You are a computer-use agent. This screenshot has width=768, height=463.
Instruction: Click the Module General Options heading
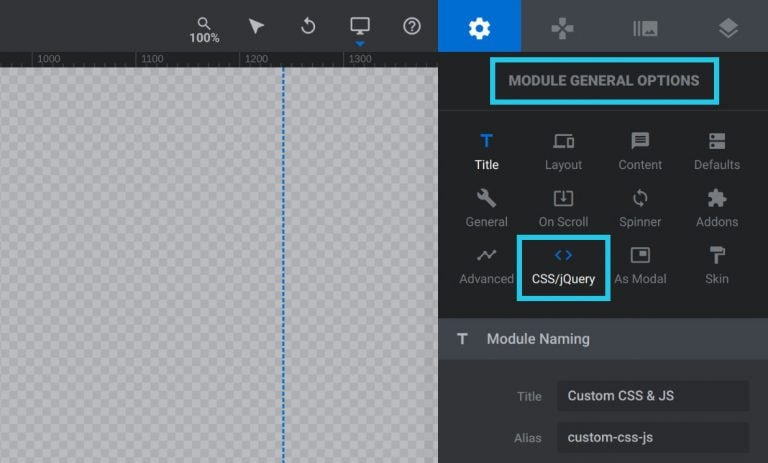click(604, 81)
